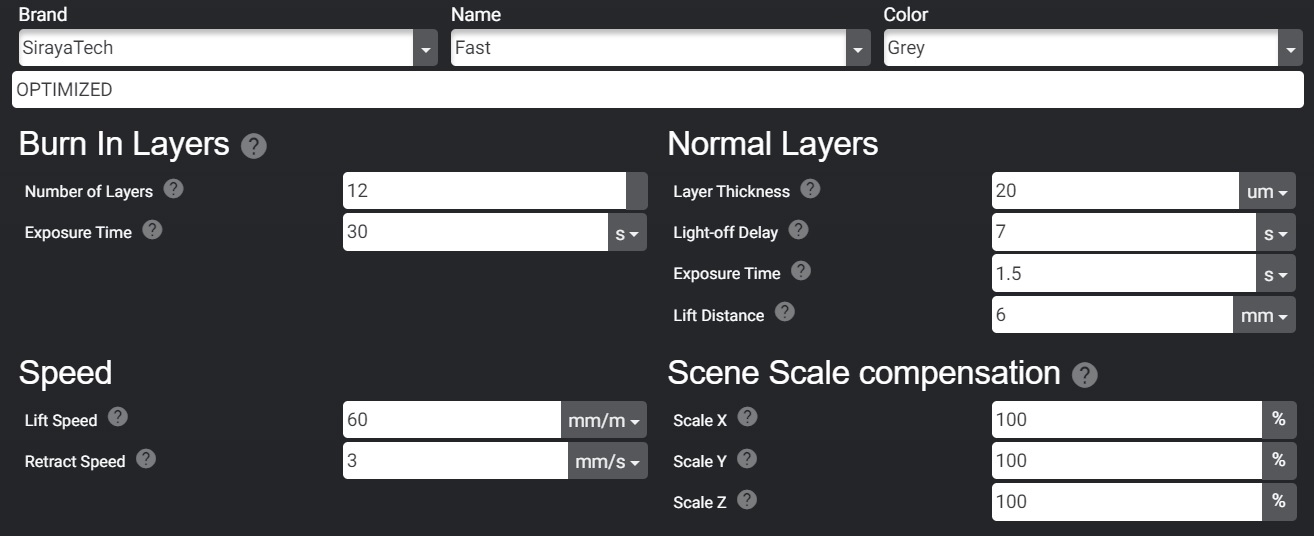Screen dimensions: 1314x536
Task: Click help icon beside Lift Distance
Action: click(x=785, y=312)
